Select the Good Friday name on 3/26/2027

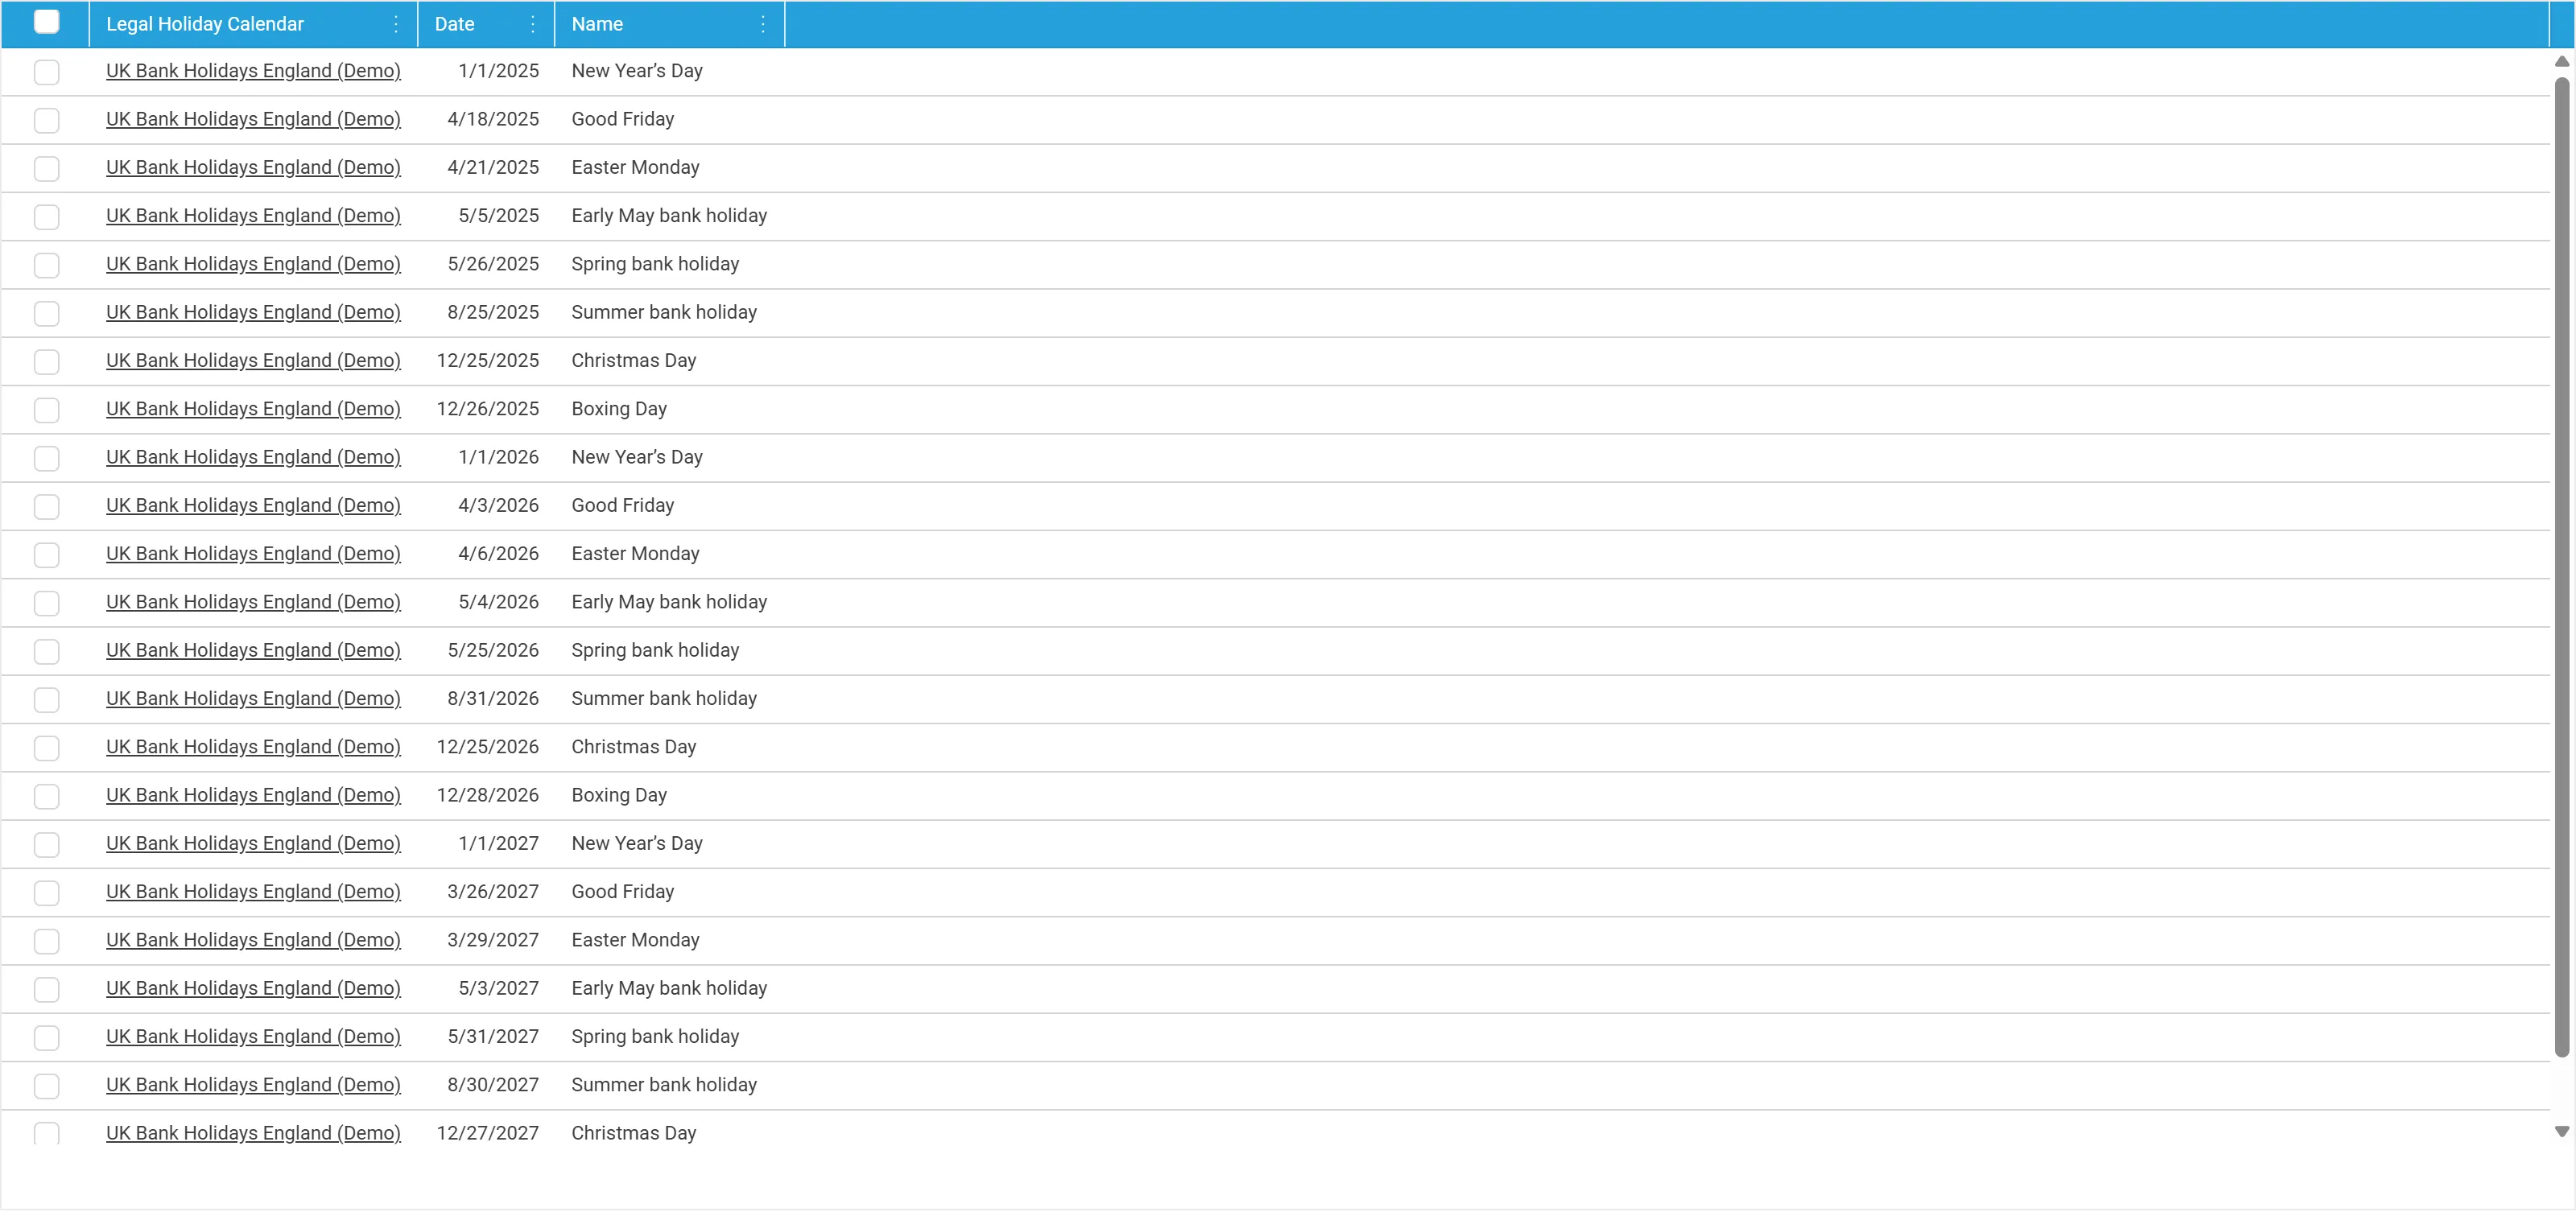click(x=623, y=892)
